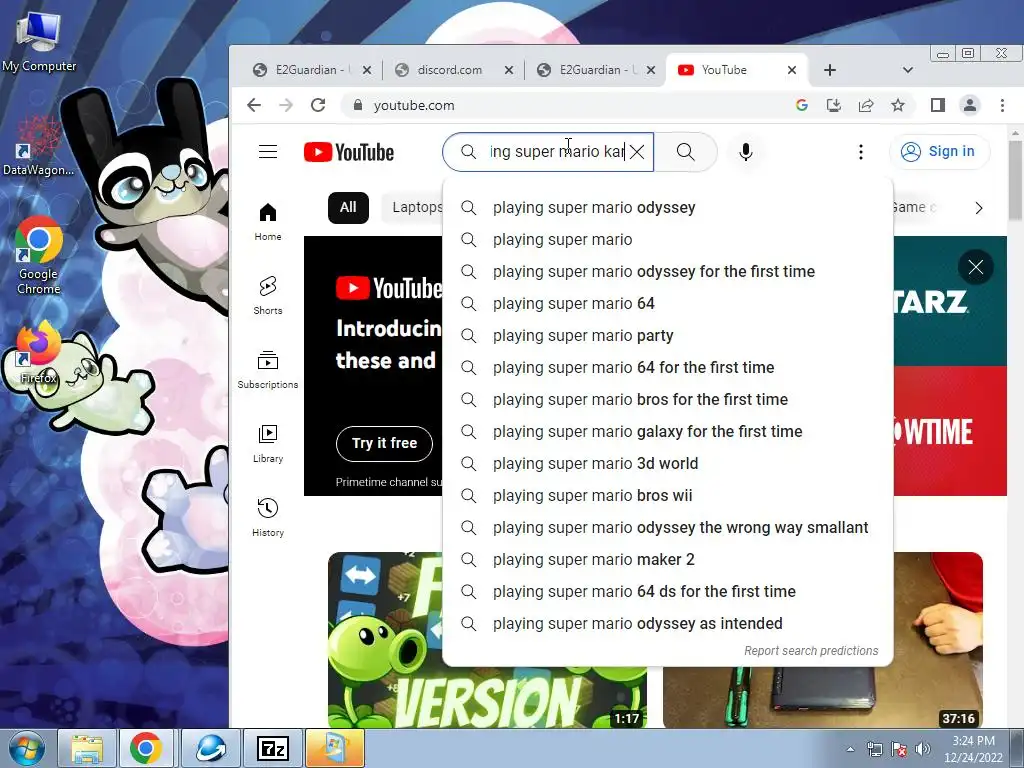Choose suggestion playing super mario bros wii
Screen dimensions: 1024x768
(667, 496)
